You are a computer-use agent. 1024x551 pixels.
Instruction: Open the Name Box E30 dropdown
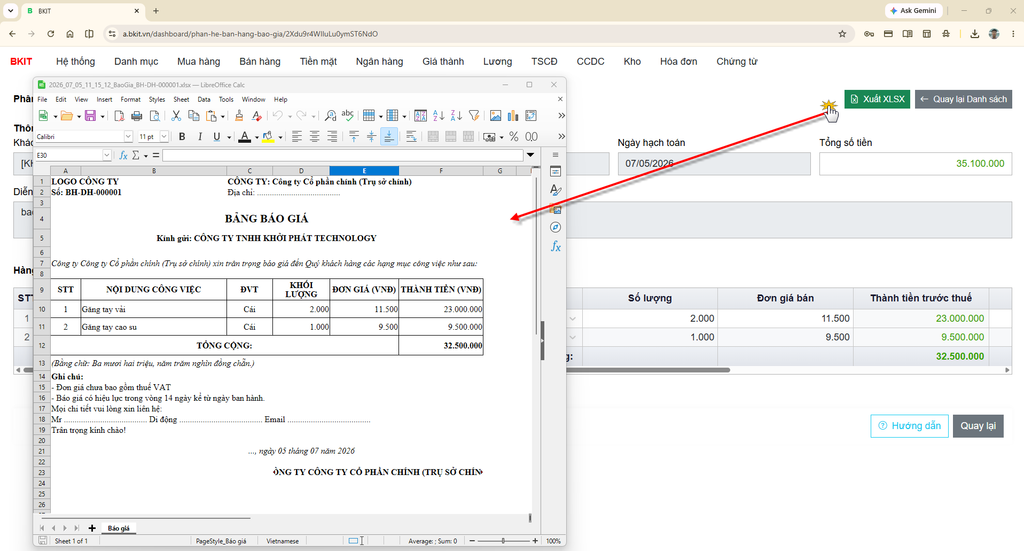tap(106, 155)
